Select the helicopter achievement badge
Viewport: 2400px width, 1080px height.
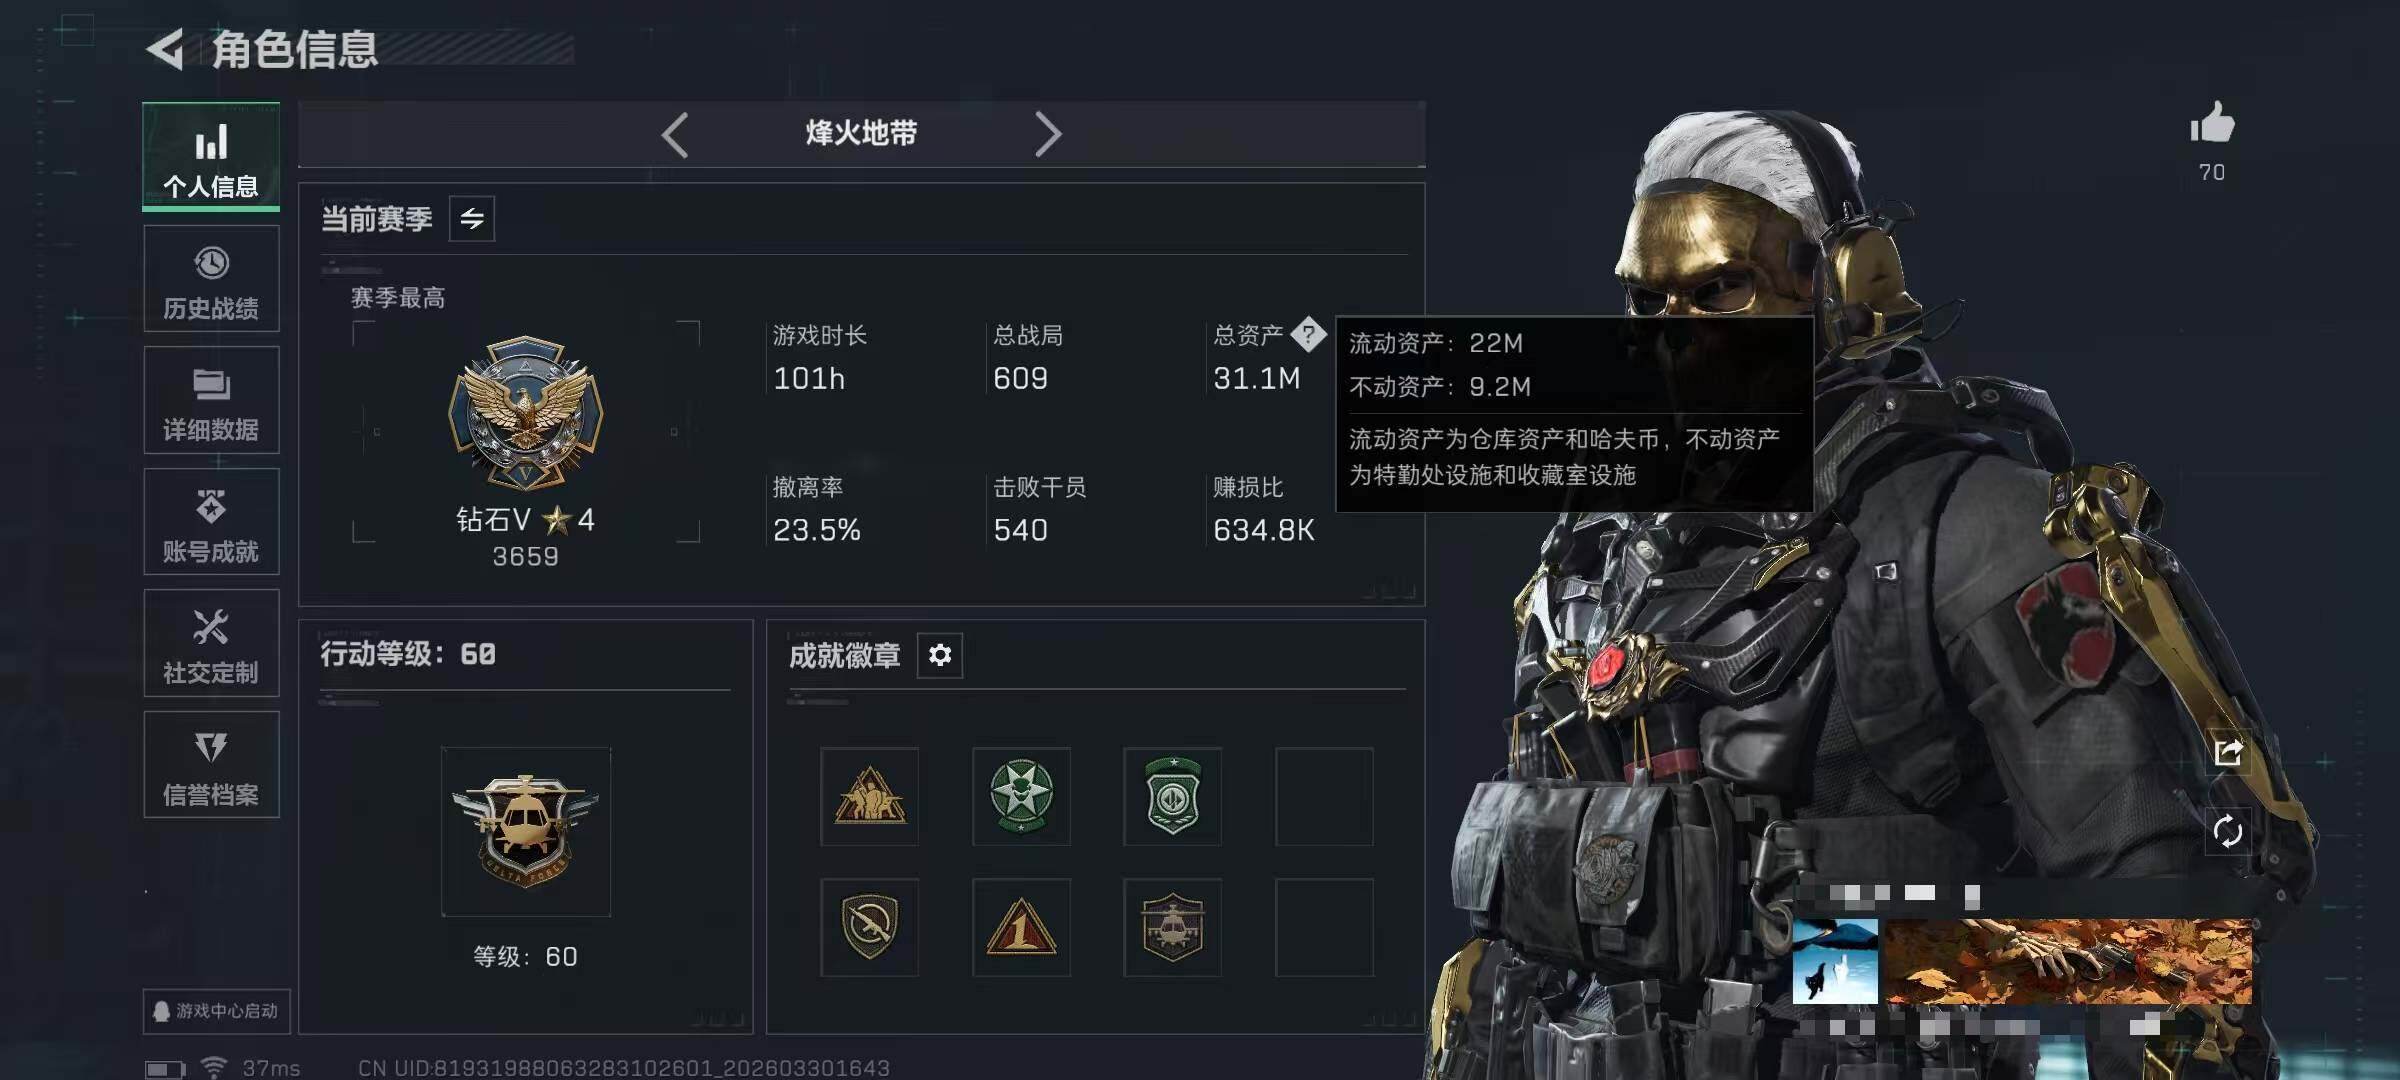(x=1172, y=927)
